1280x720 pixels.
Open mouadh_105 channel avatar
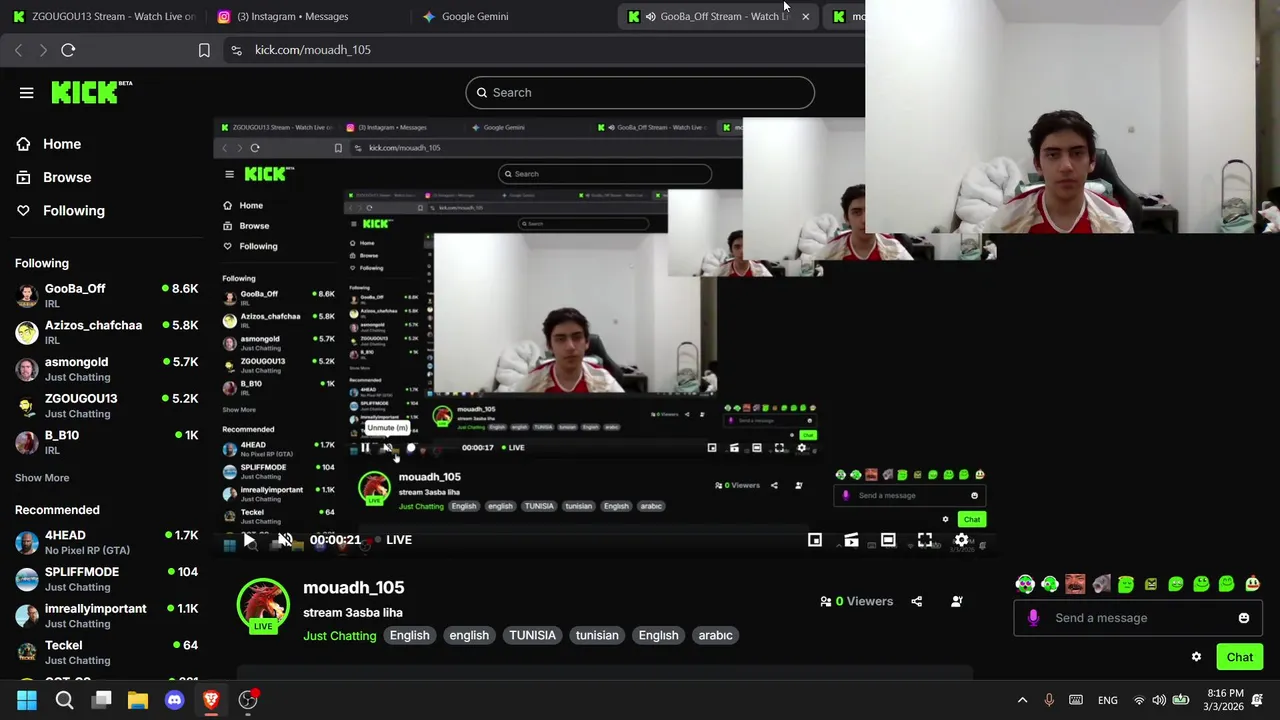point(263,604)
